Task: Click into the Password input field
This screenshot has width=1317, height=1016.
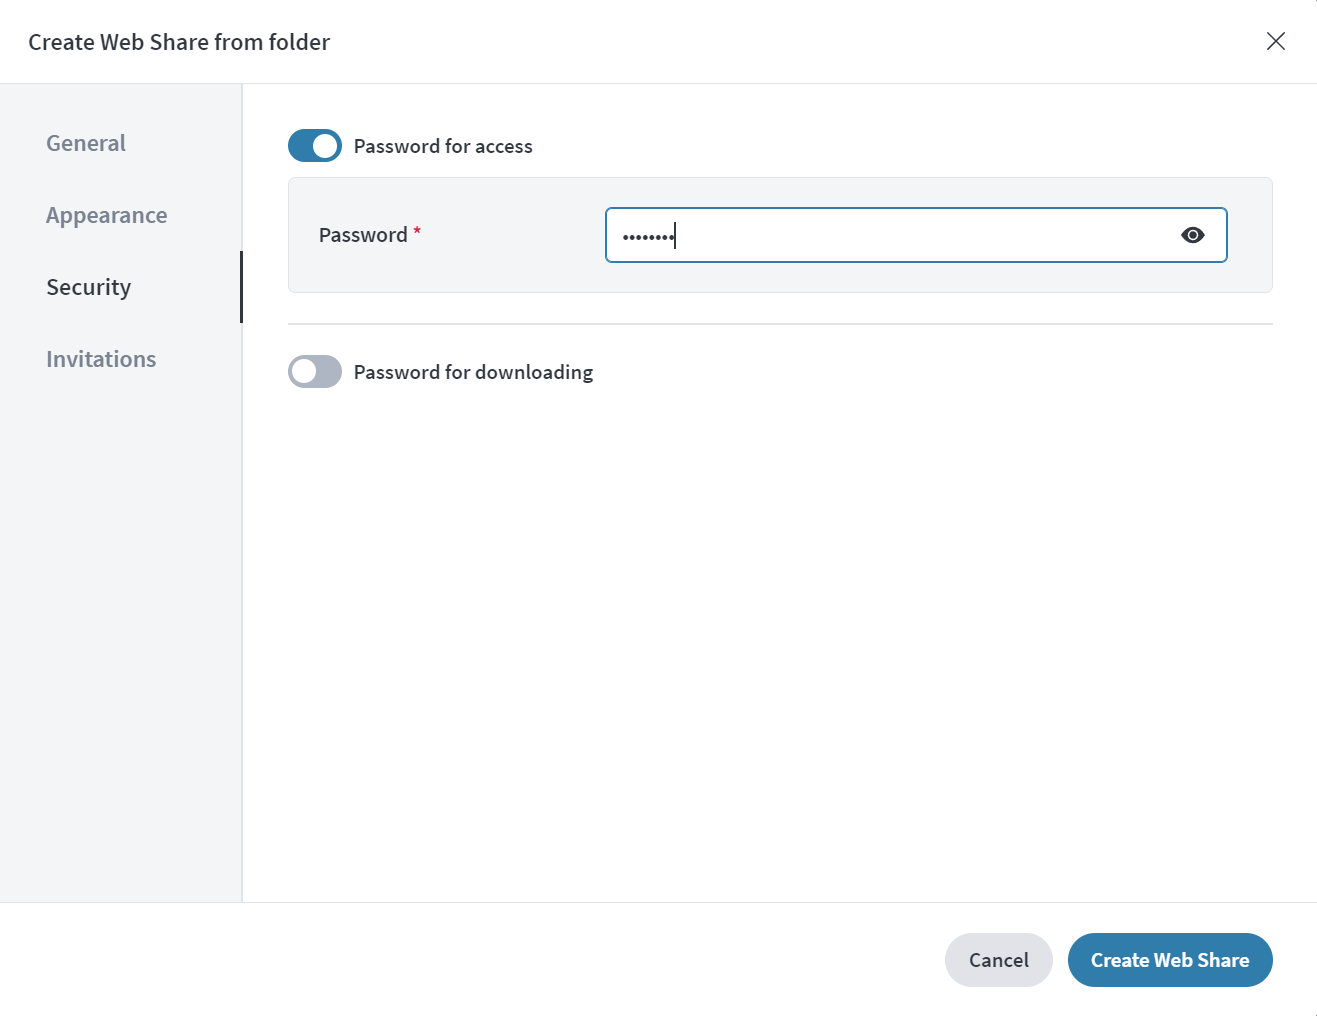Action: click(916, 235)
